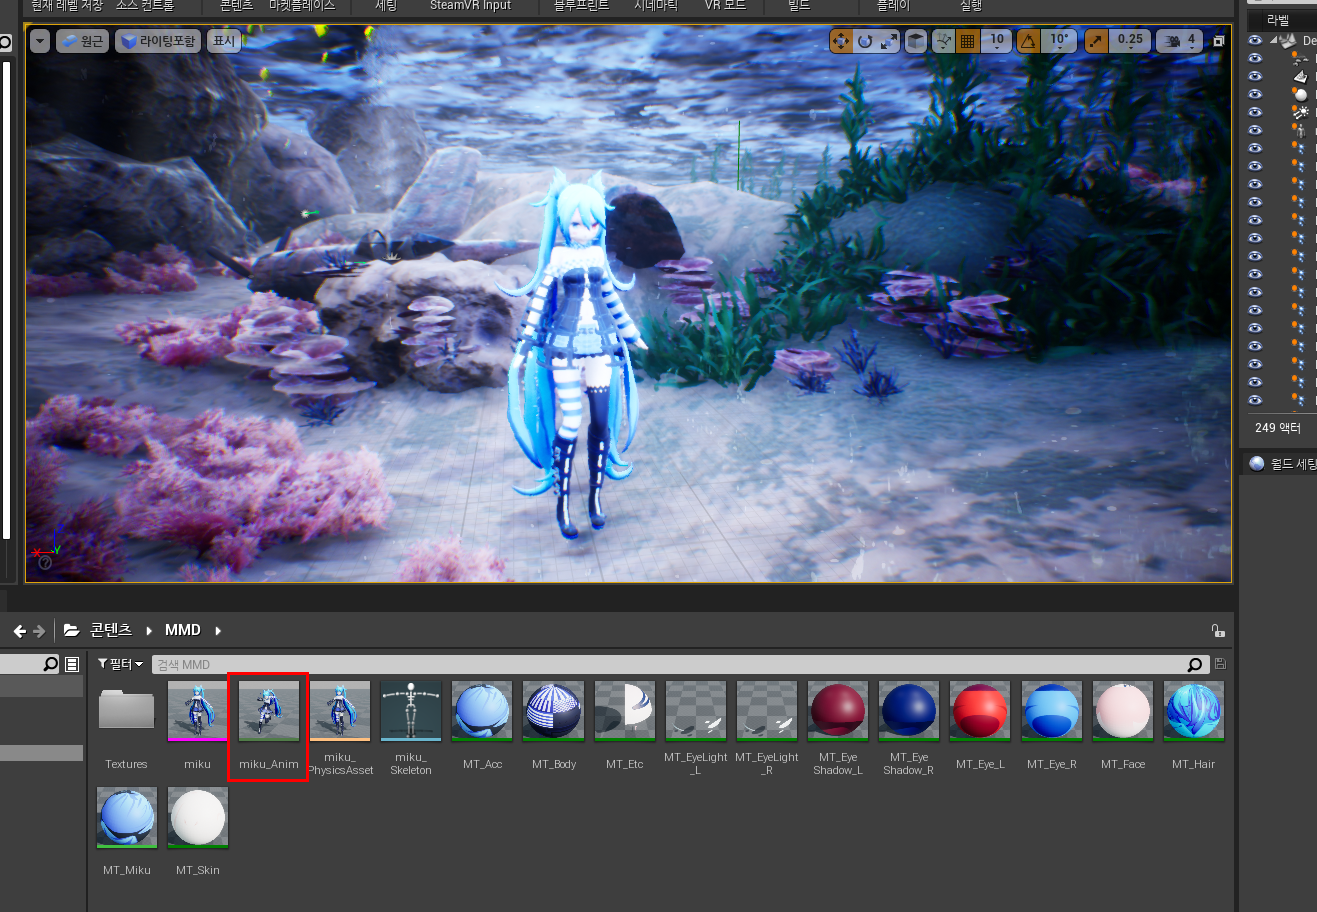Click the 249 액터 count text
The height and width of the screenshot is (912, 1317).
[x=1278, y=428]
